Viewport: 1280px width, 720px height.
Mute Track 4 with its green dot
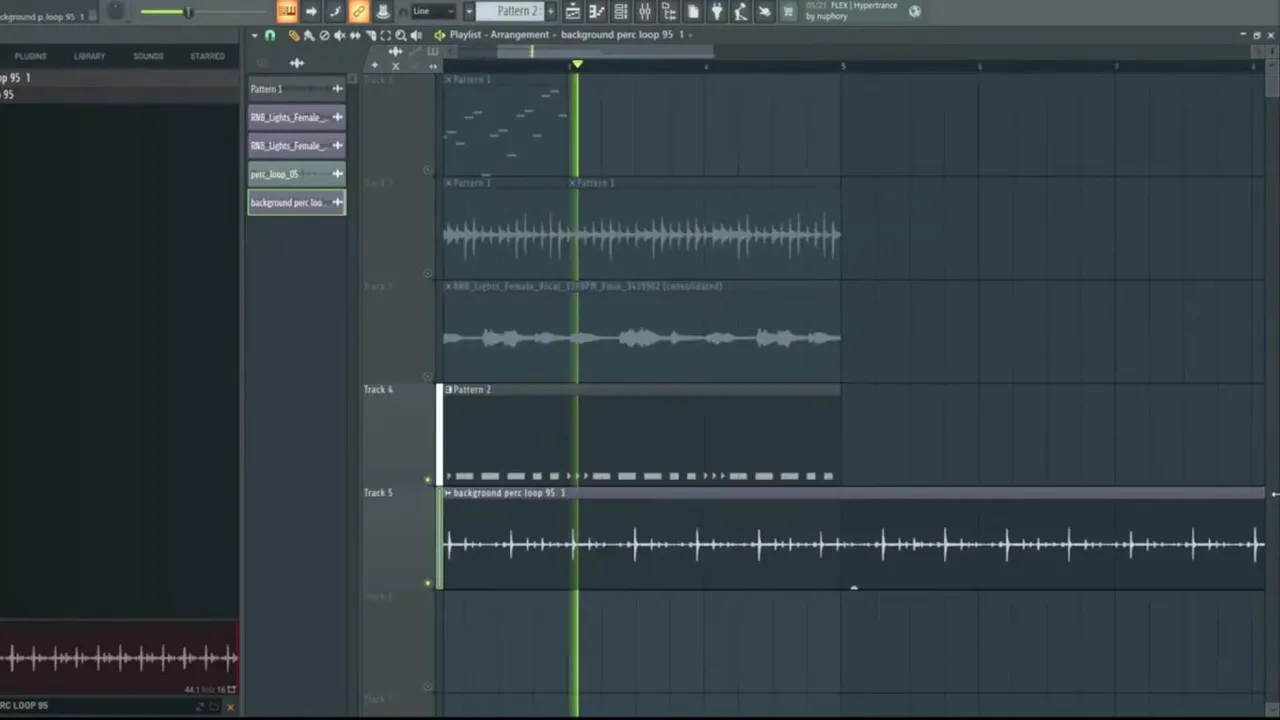coord(428,479)
